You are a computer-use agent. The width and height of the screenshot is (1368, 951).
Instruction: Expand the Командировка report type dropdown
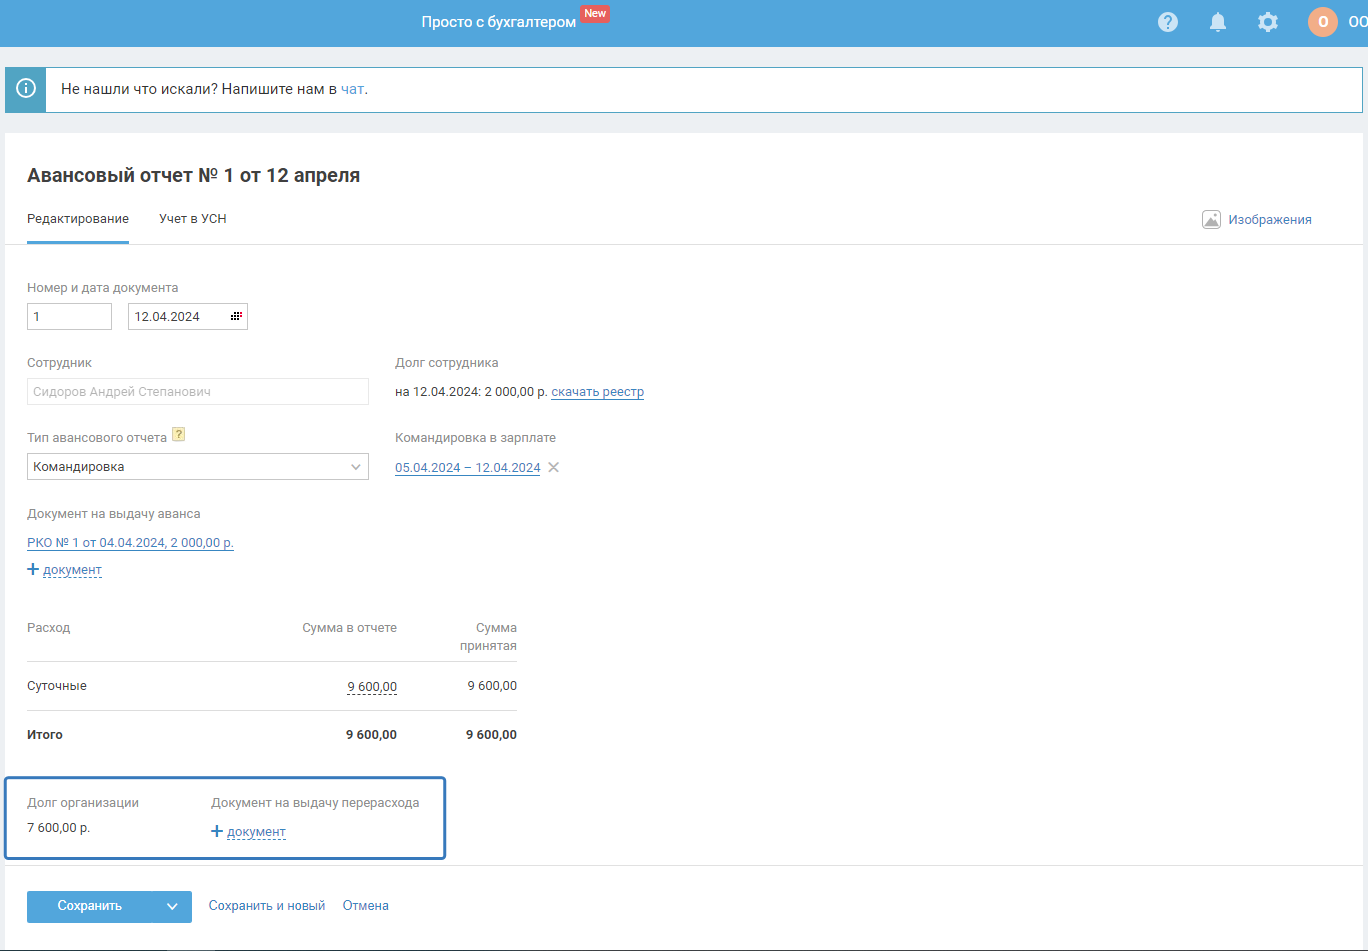[x=356, y=467]
